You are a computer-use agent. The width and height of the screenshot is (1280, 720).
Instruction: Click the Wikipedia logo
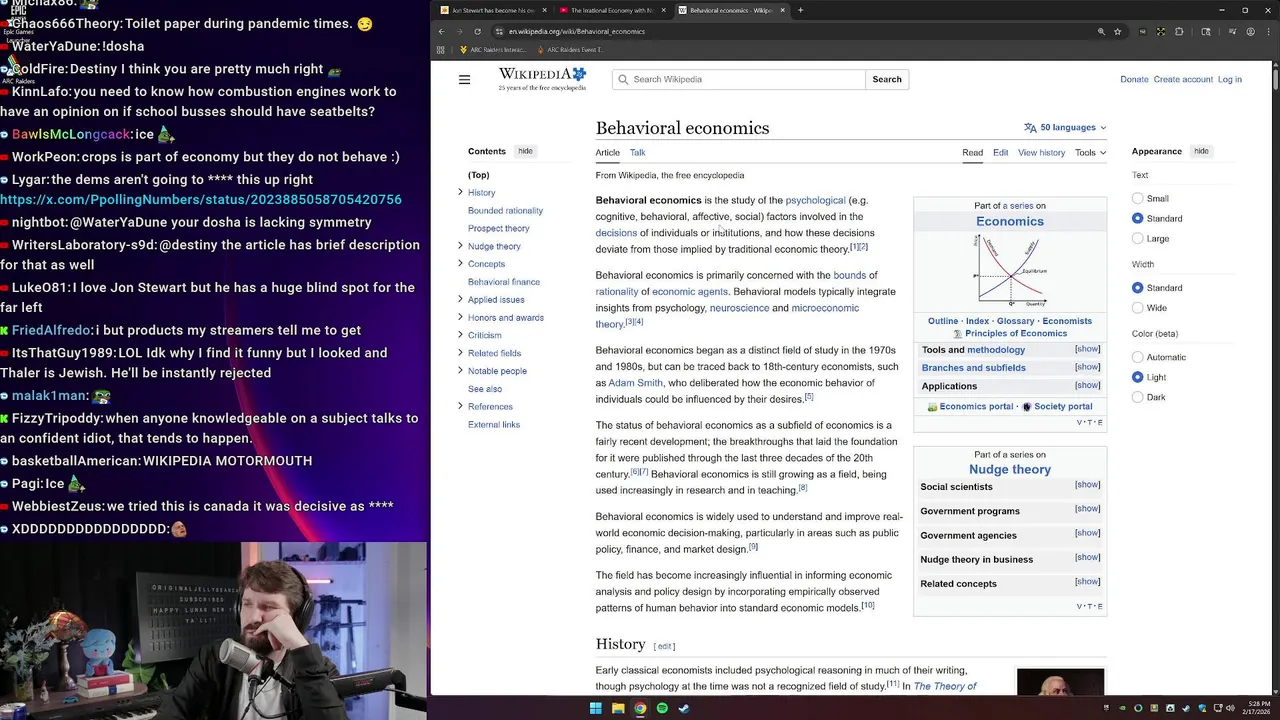click(542, 79)
